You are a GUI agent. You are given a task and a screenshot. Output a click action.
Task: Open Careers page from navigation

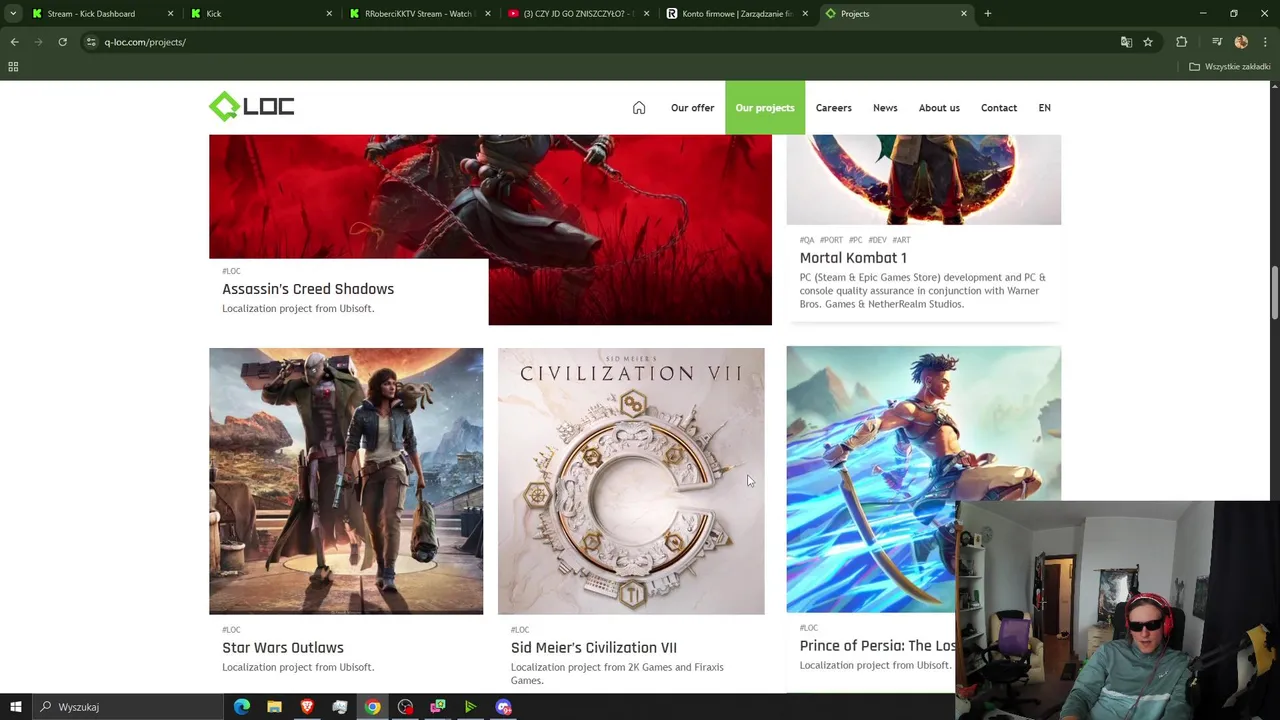(x=833, y=108)
